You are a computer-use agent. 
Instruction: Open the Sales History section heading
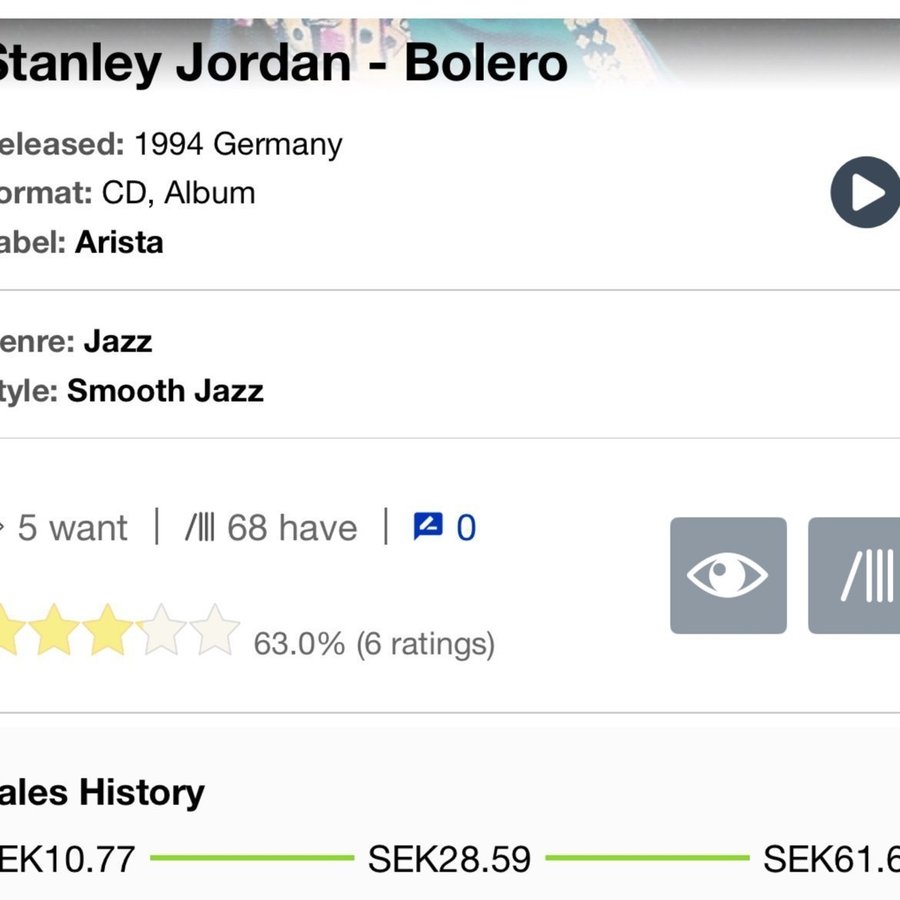[102, 792]
